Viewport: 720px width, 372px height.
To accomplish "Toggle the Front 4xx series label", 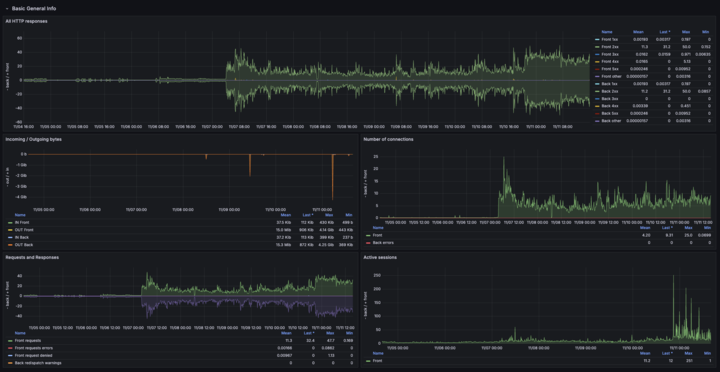I will (610, 62).
